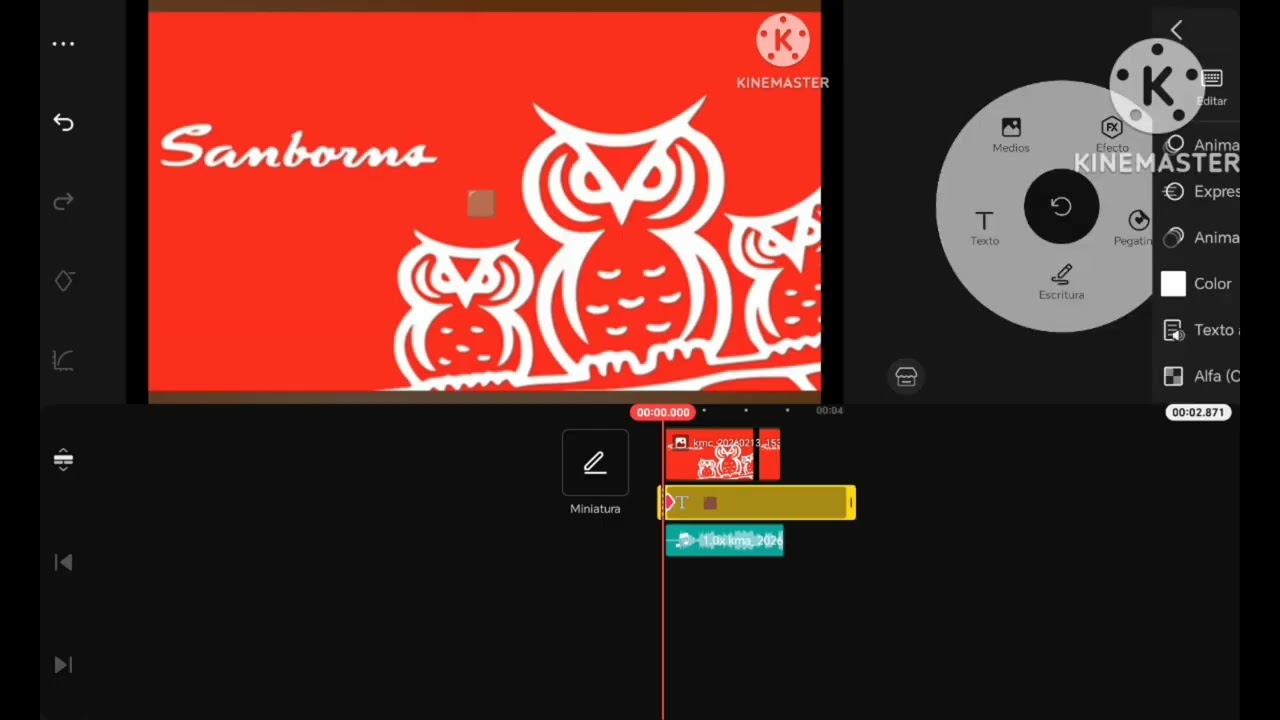Viewport: 1280px width, 720px height.
Task: Open the Alfa opacity option
Action: (1201, 376)
